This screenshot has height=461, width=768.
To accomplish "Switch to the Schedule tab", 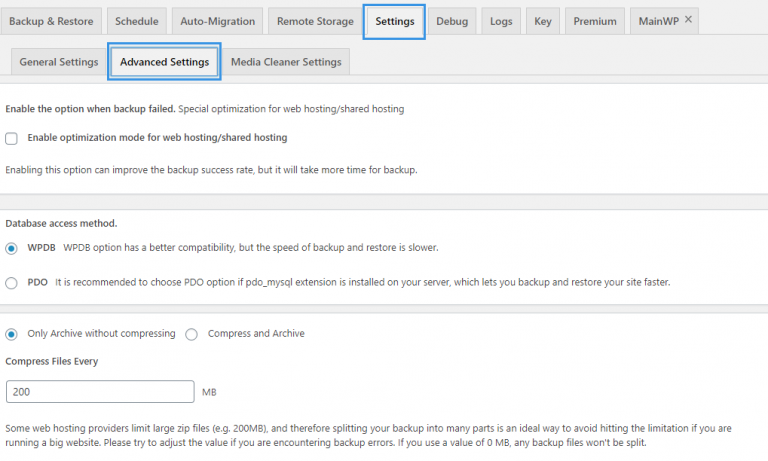I will (x=136, y=21).
